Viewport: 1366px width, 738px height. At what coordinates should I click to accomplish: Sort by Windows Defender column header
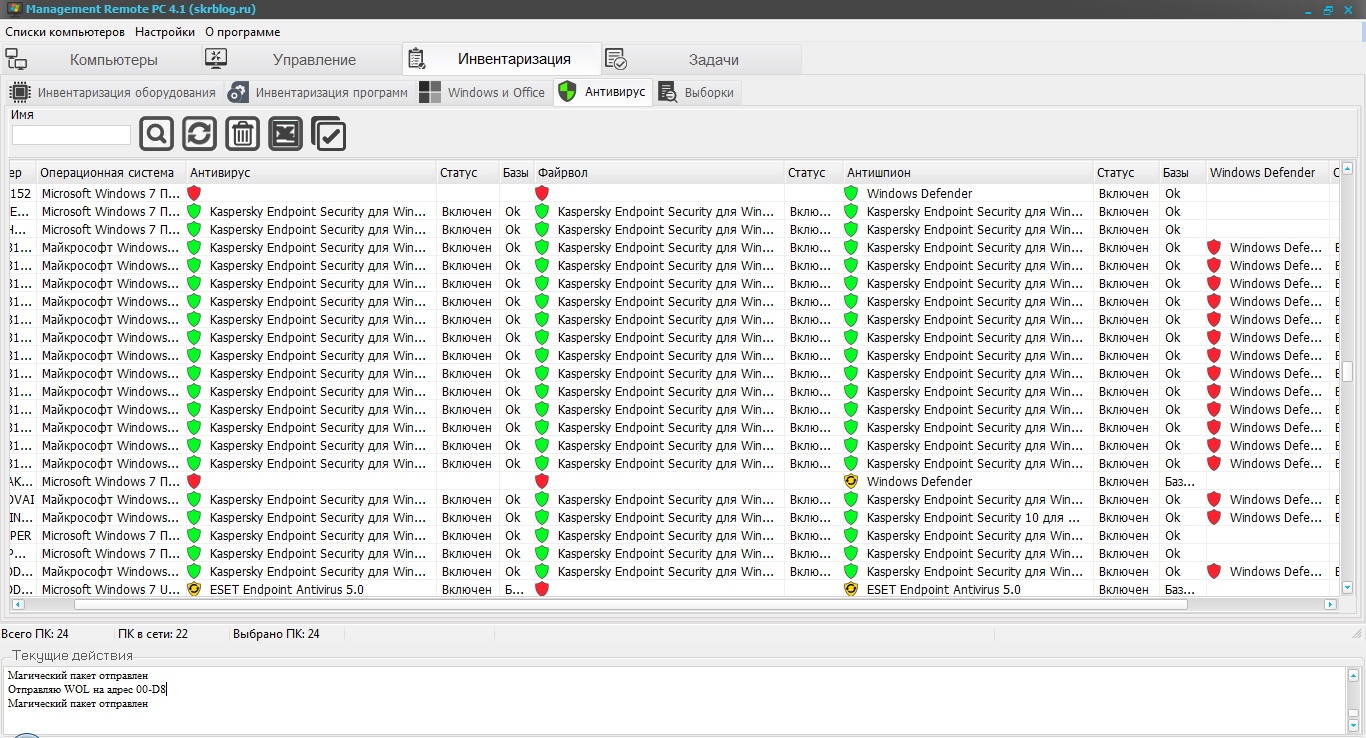pyautogui.click(x=1267, y=173)
